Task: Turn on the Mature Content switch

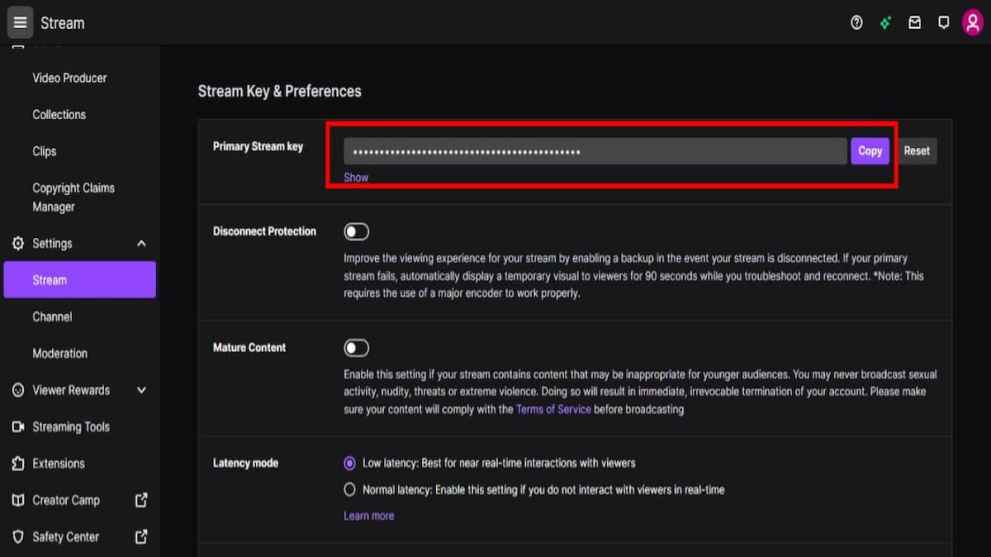Action: (356, 348)
